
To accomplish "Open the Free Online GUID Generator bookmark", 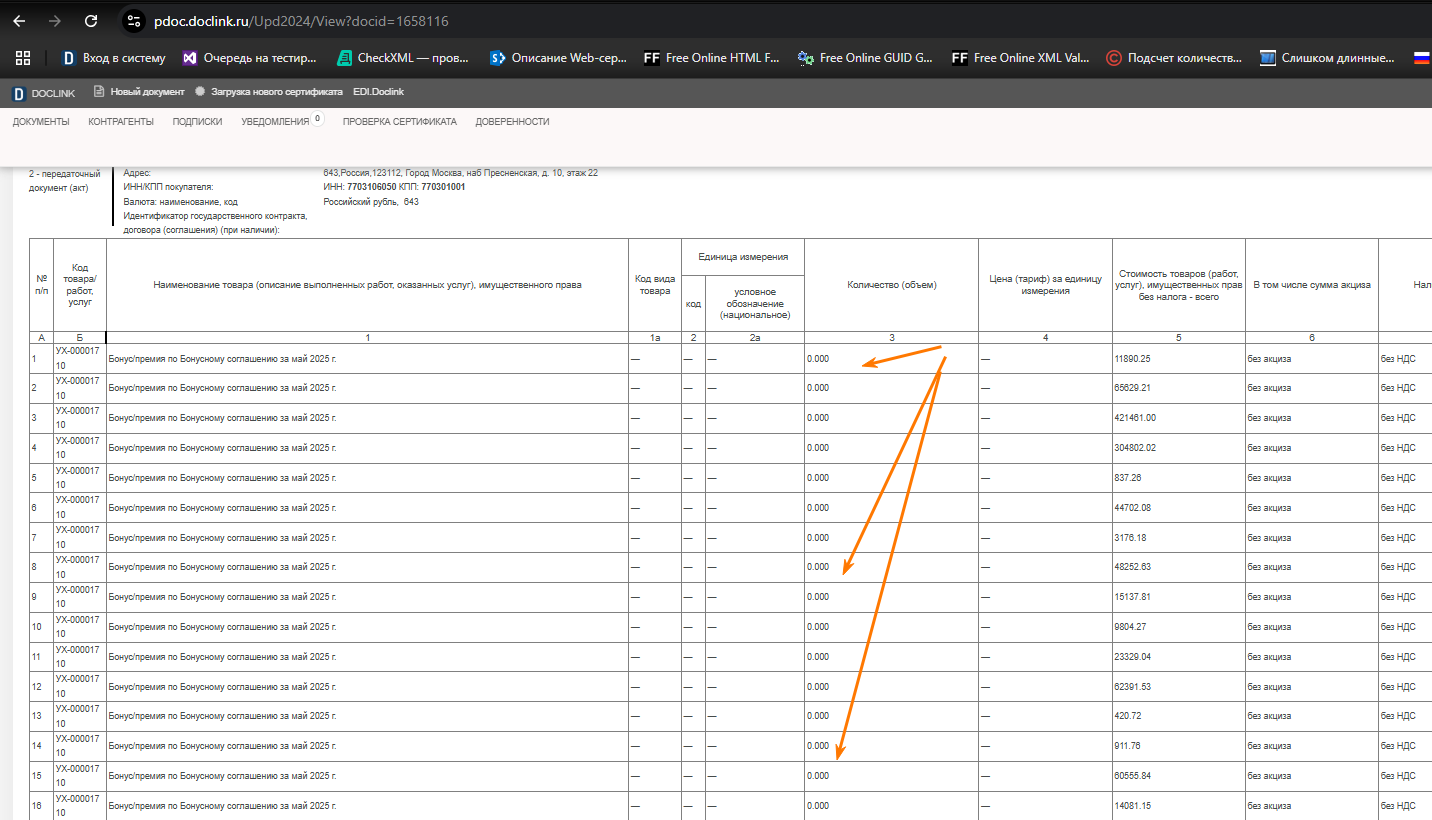I will (864, 58).
